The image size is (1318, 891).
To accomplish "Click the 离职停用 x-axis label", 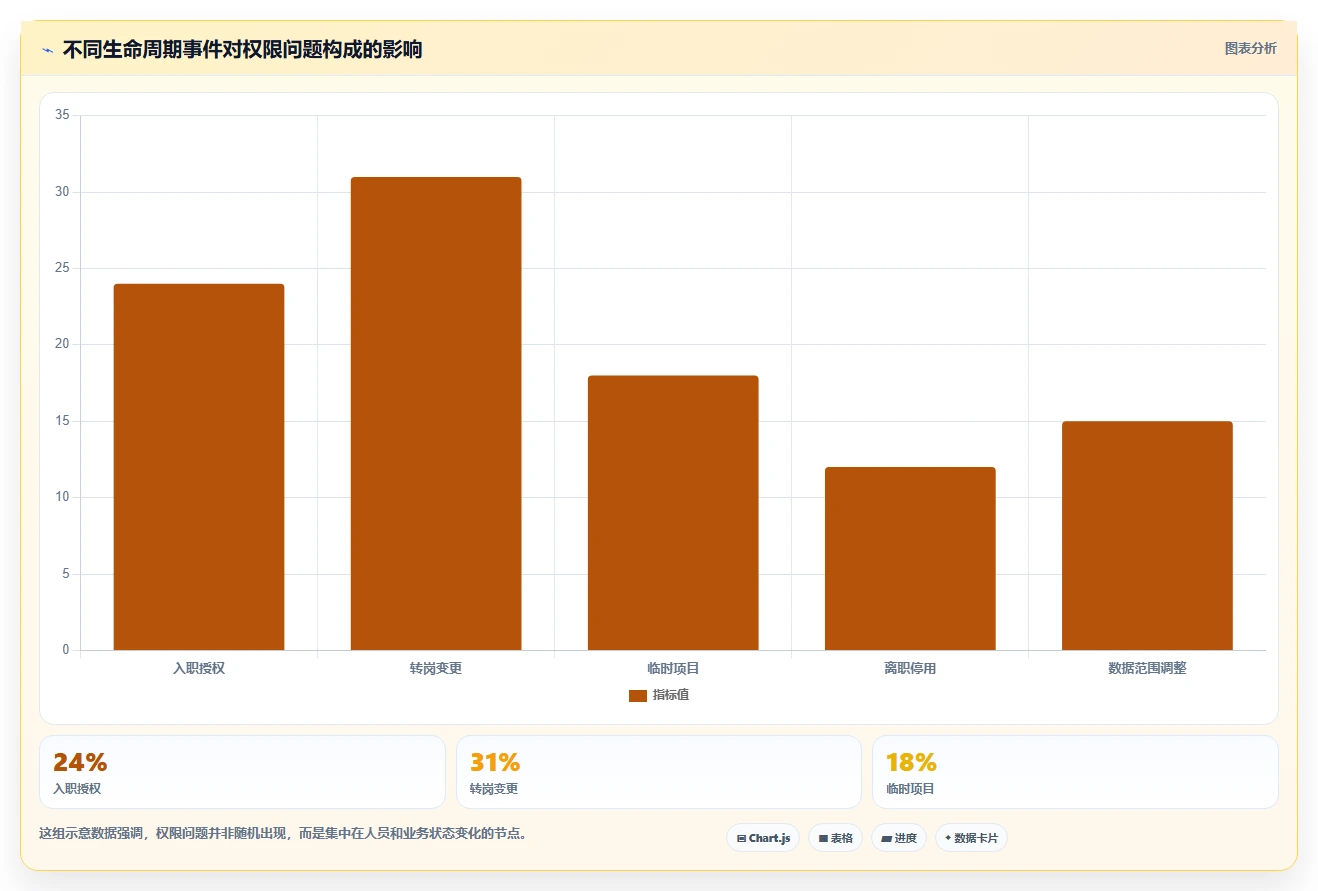I will [910, 668].
